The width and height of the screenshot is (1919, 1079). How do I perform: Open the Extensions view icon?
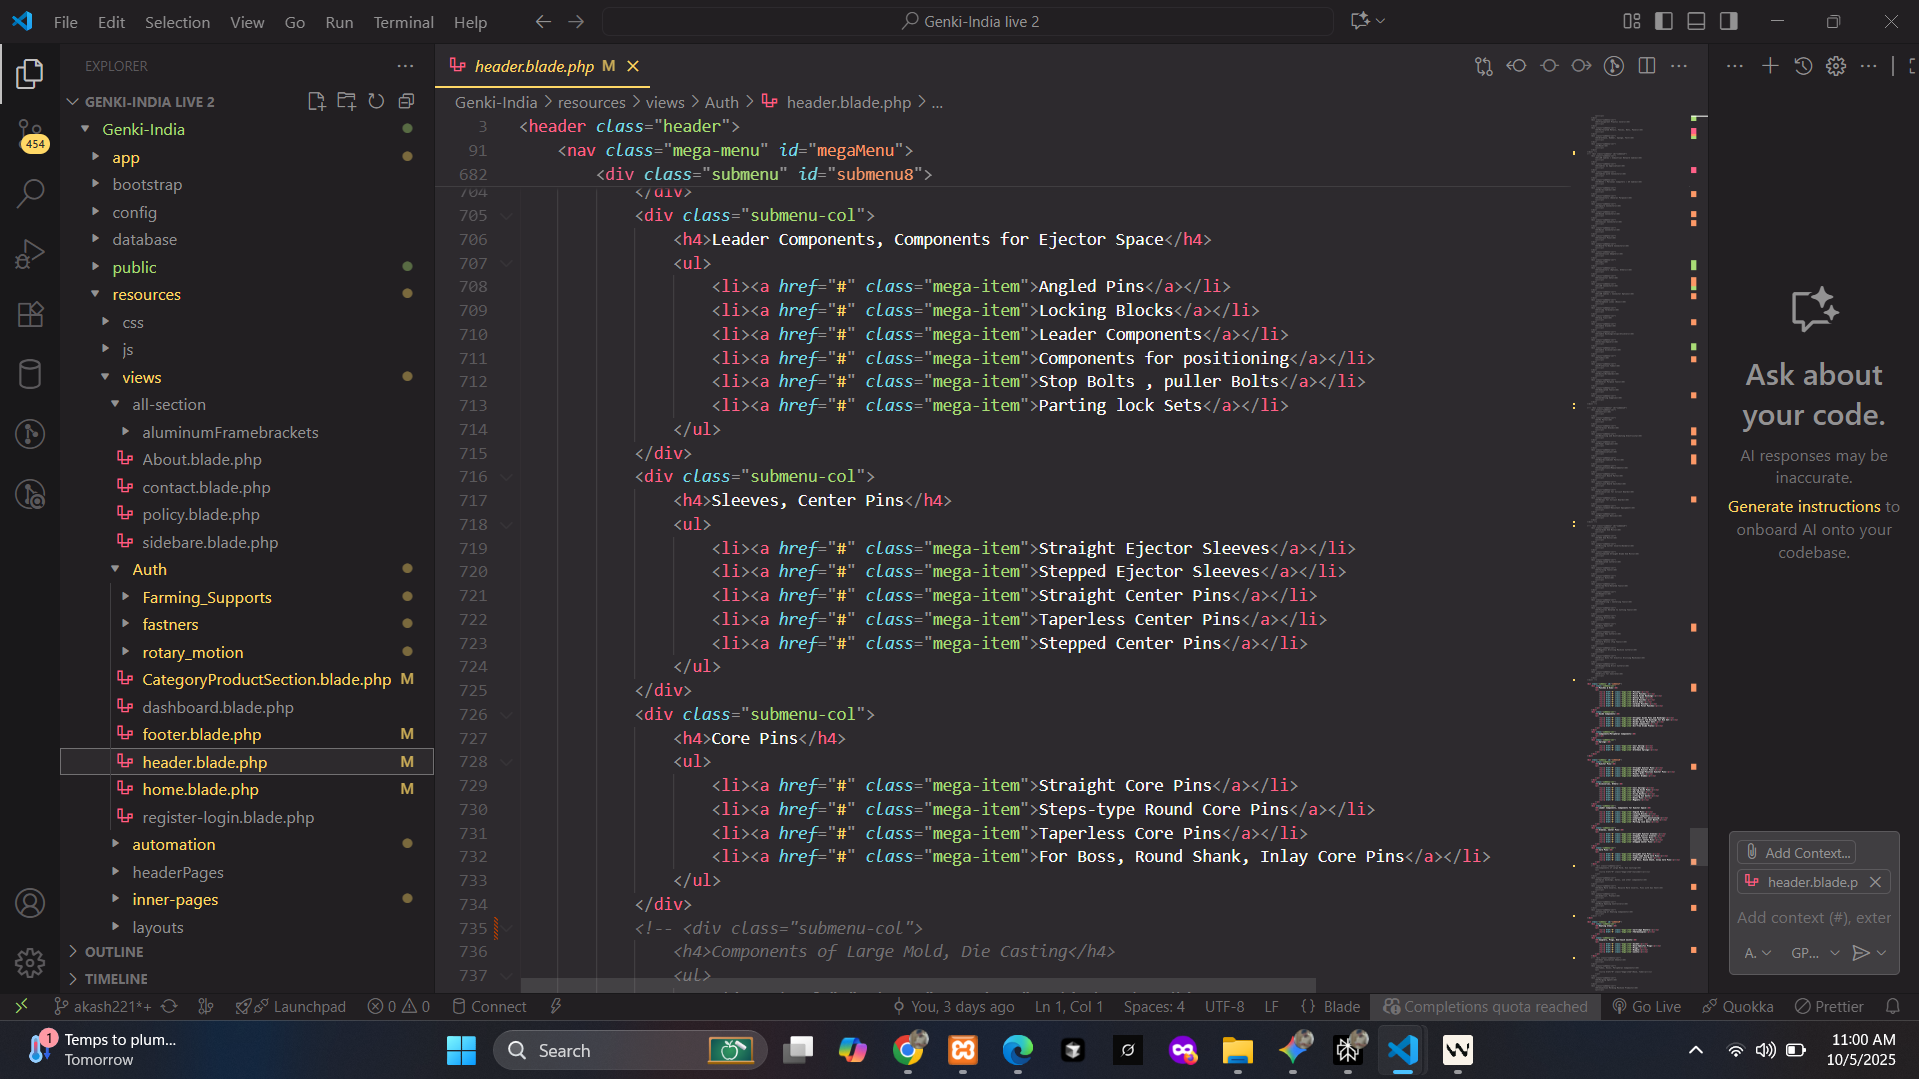pyautogui.click(x=30, y=314)
